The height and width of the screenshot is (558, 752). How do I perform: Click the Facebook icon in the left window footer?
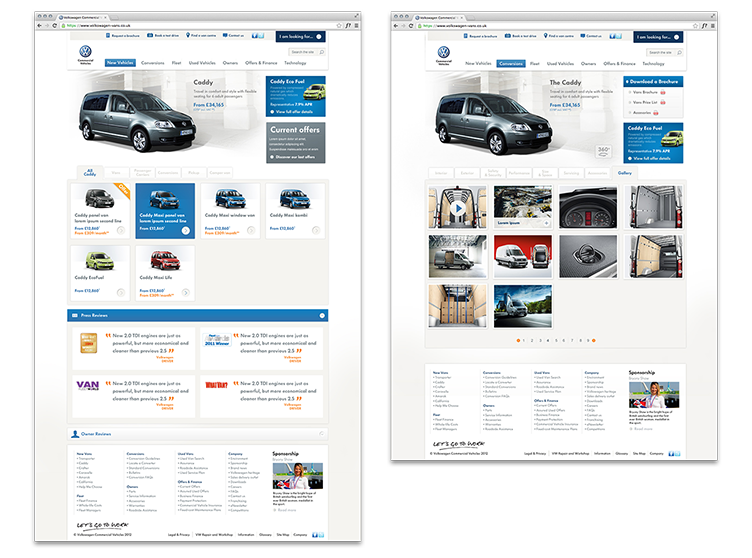(x=315, y=534)
